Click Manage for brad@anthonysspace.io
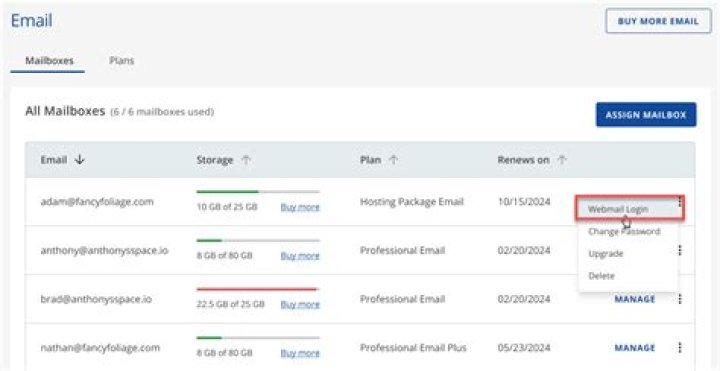720x371 pixels. click(635, 299)
